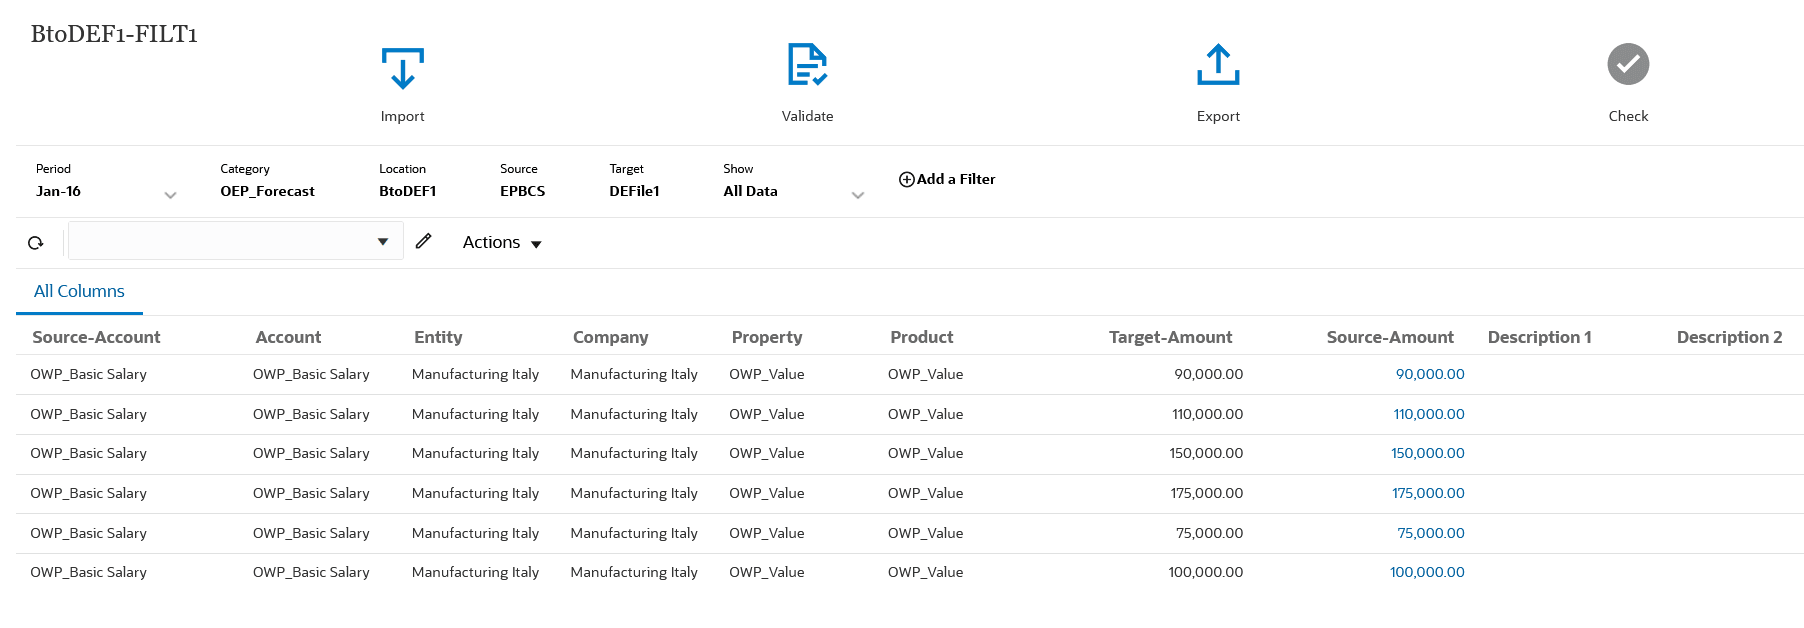The image size is (1804, 628).
Task: Click the refresh icon
Action: point(36,243)
